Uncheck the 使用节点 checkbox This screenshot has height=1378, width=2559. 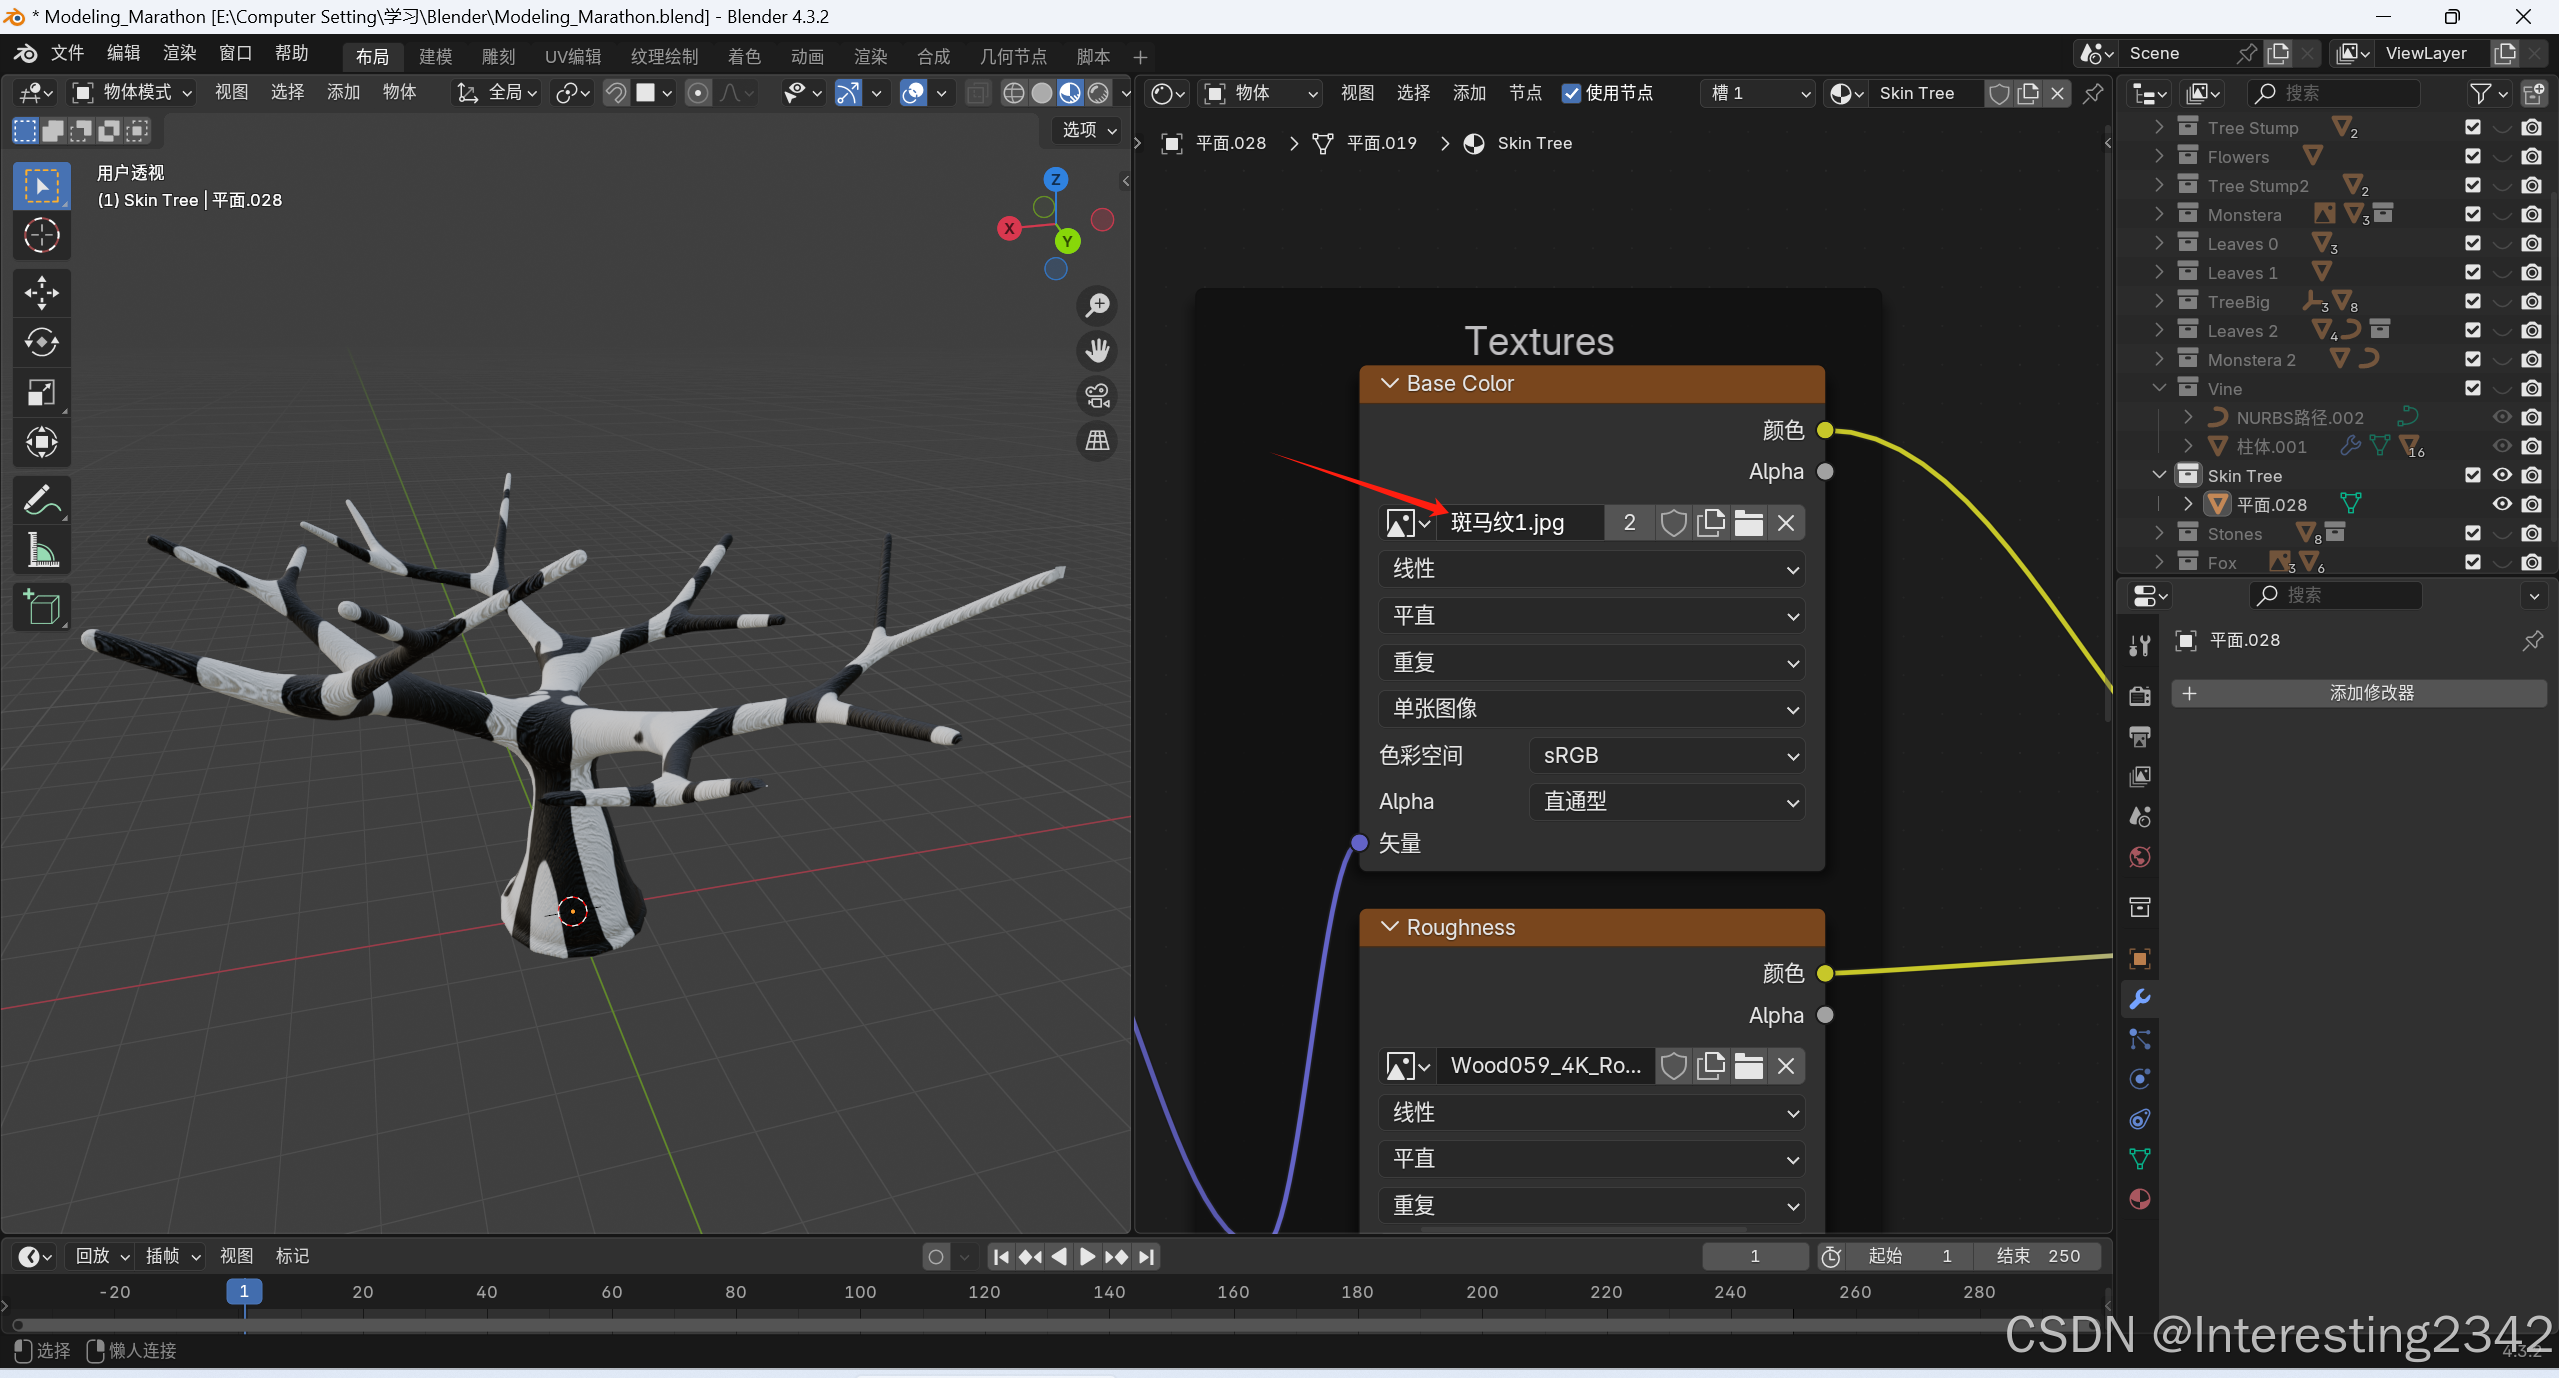coord(1571,93)
